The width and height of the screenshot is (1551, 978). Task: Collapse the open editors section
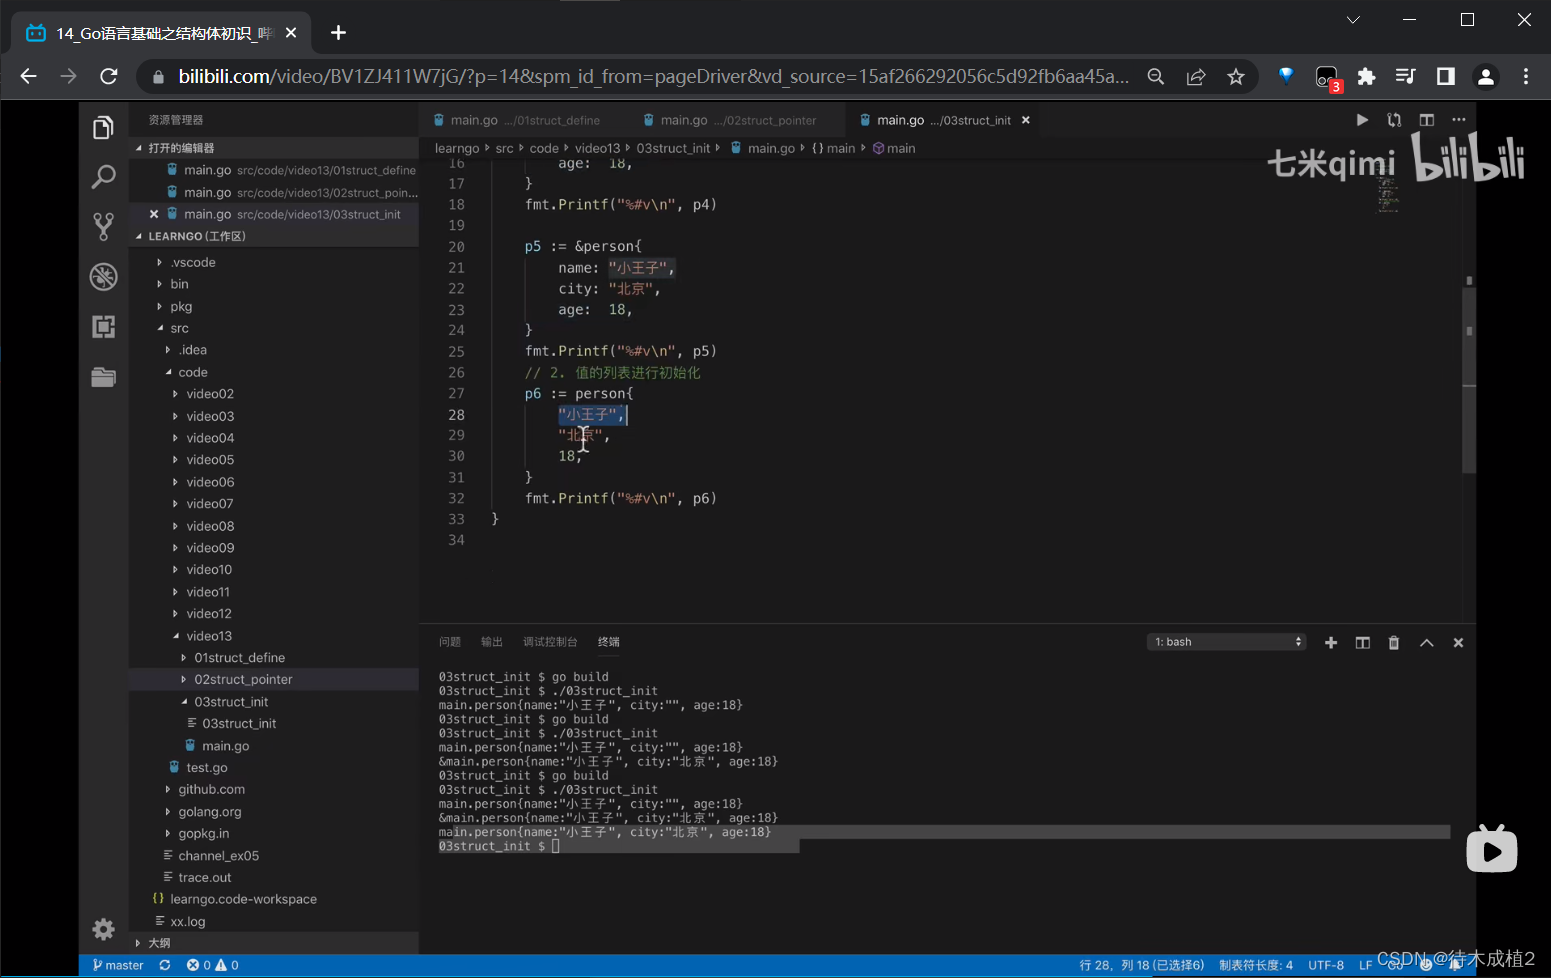pos(273,148)
